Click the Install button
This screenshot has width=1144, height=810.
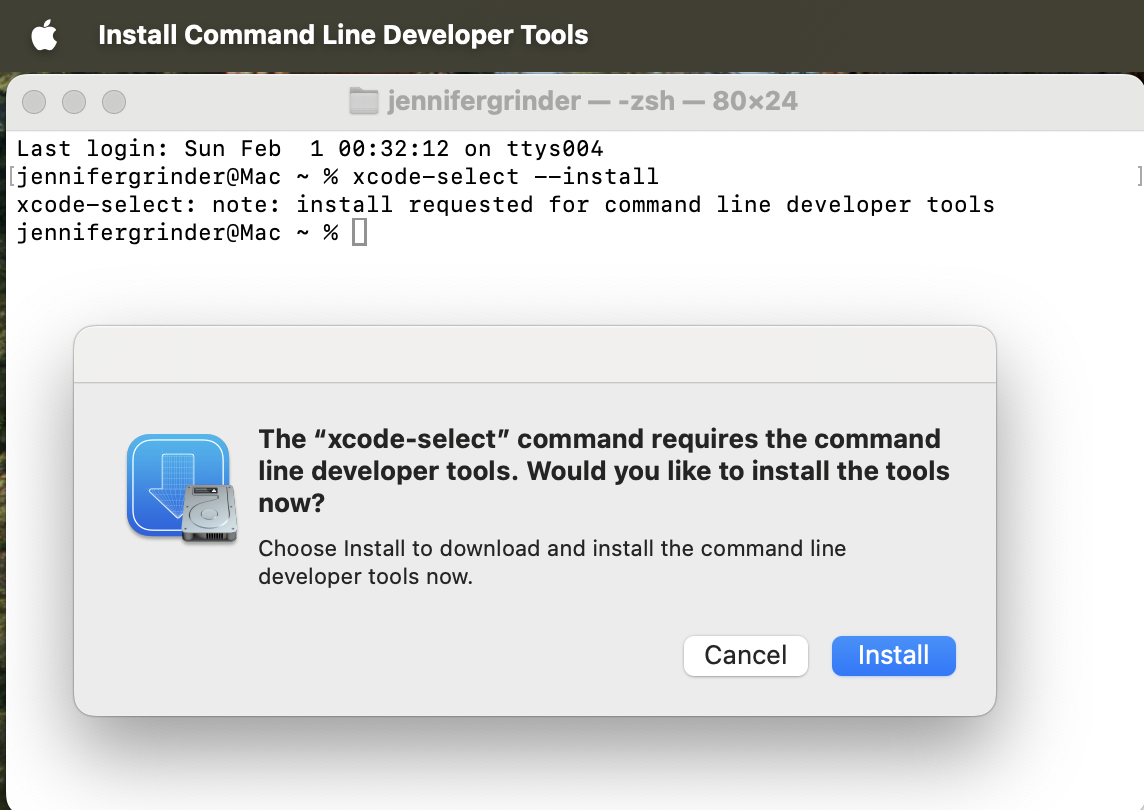pyautogui.click(x=893, y=655)
